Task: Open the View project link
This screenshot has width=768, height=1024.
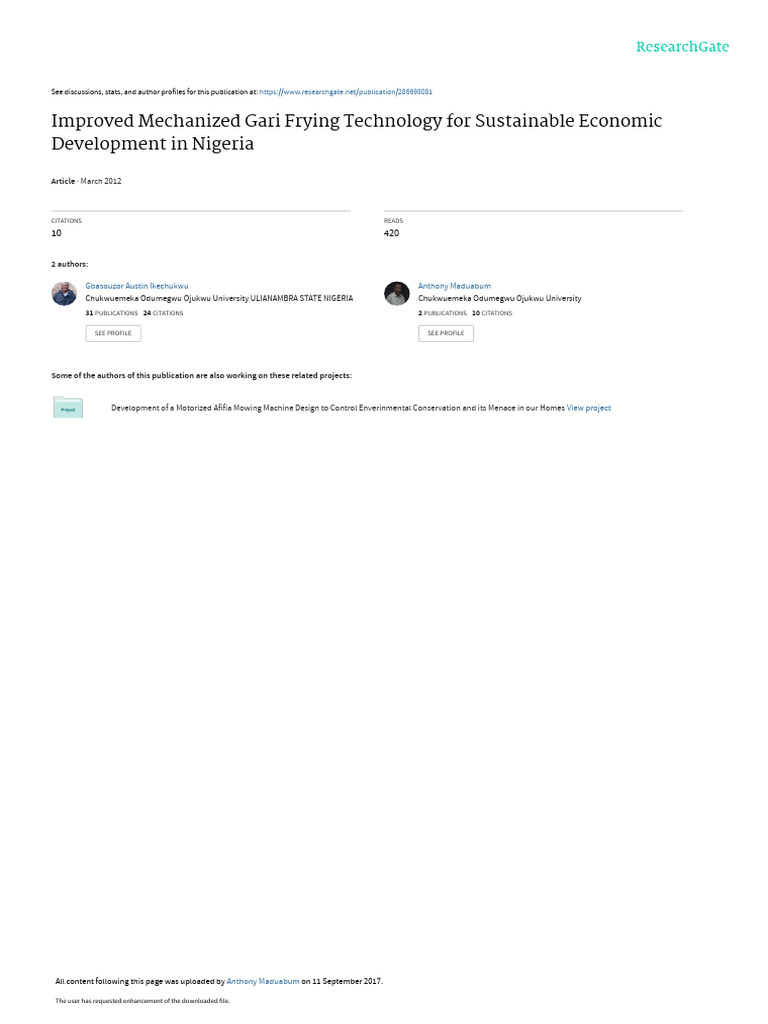Action: (588, 408)
